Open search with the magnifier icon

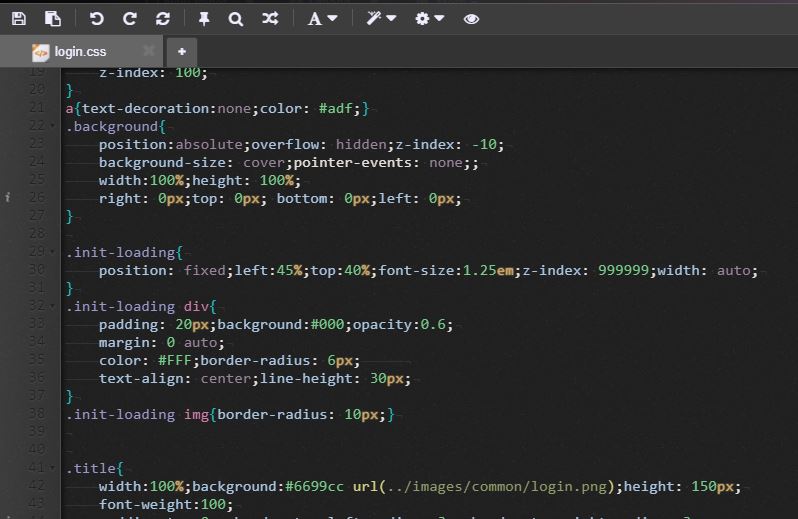236,18
